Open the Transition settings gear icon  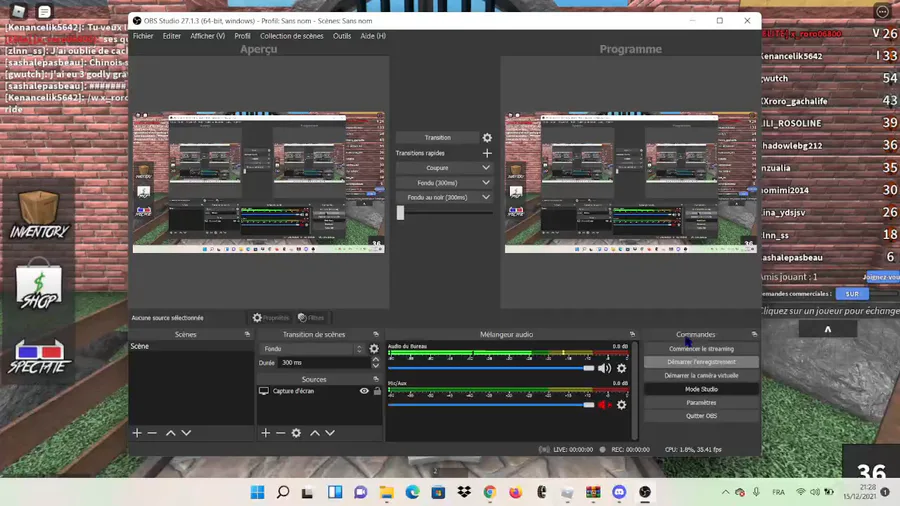coord(487,138)
